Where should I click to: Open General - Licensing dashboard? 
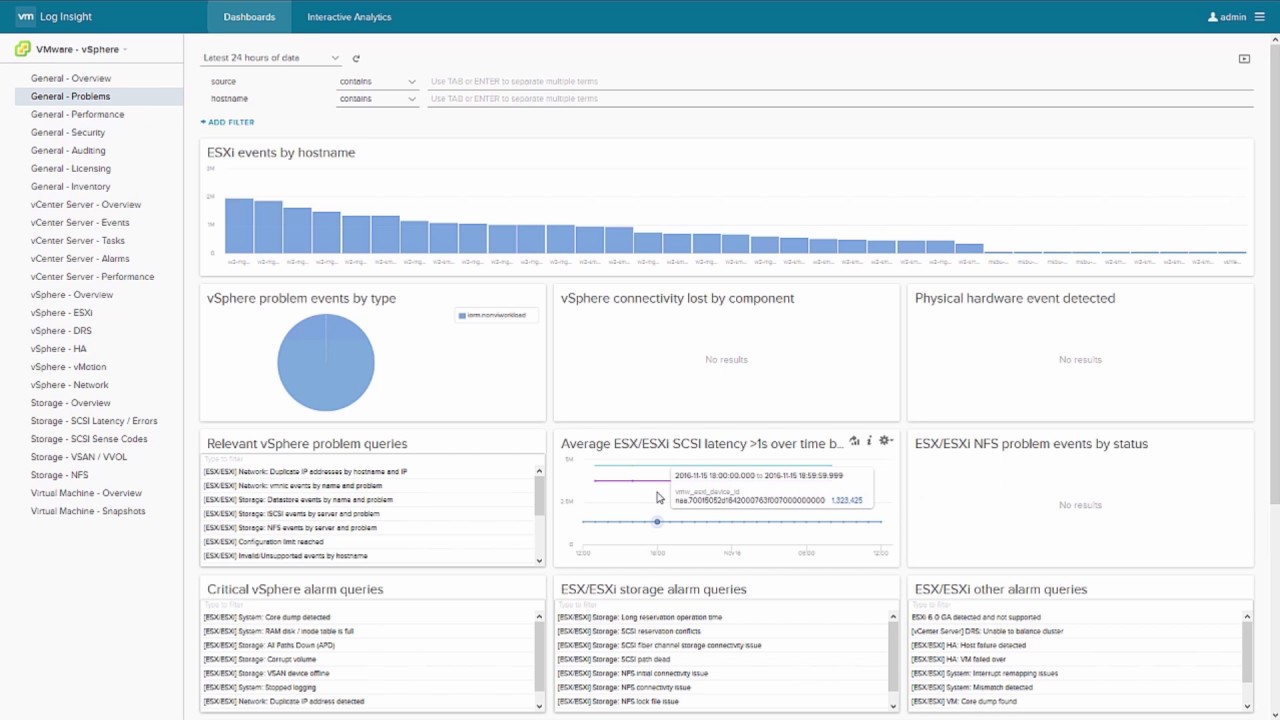pyautogui.click(x=71, y=168)
